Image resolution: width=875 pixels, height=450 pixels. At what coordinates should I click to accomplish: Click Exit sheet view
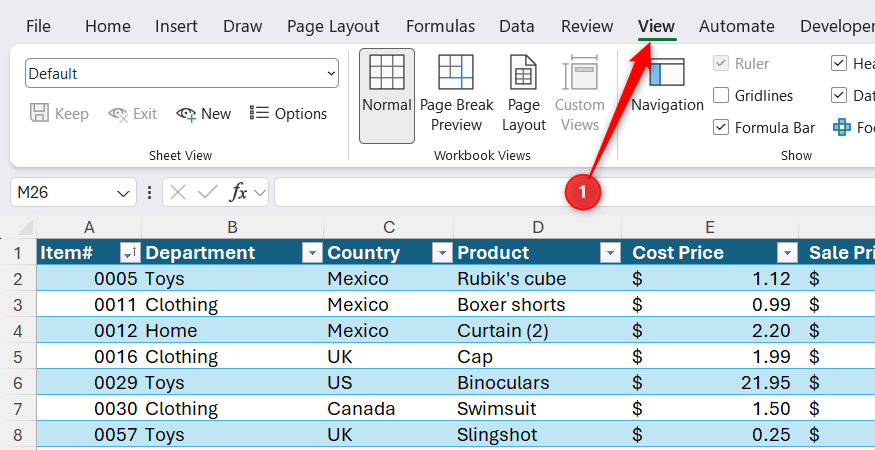(x=132, y=114)
